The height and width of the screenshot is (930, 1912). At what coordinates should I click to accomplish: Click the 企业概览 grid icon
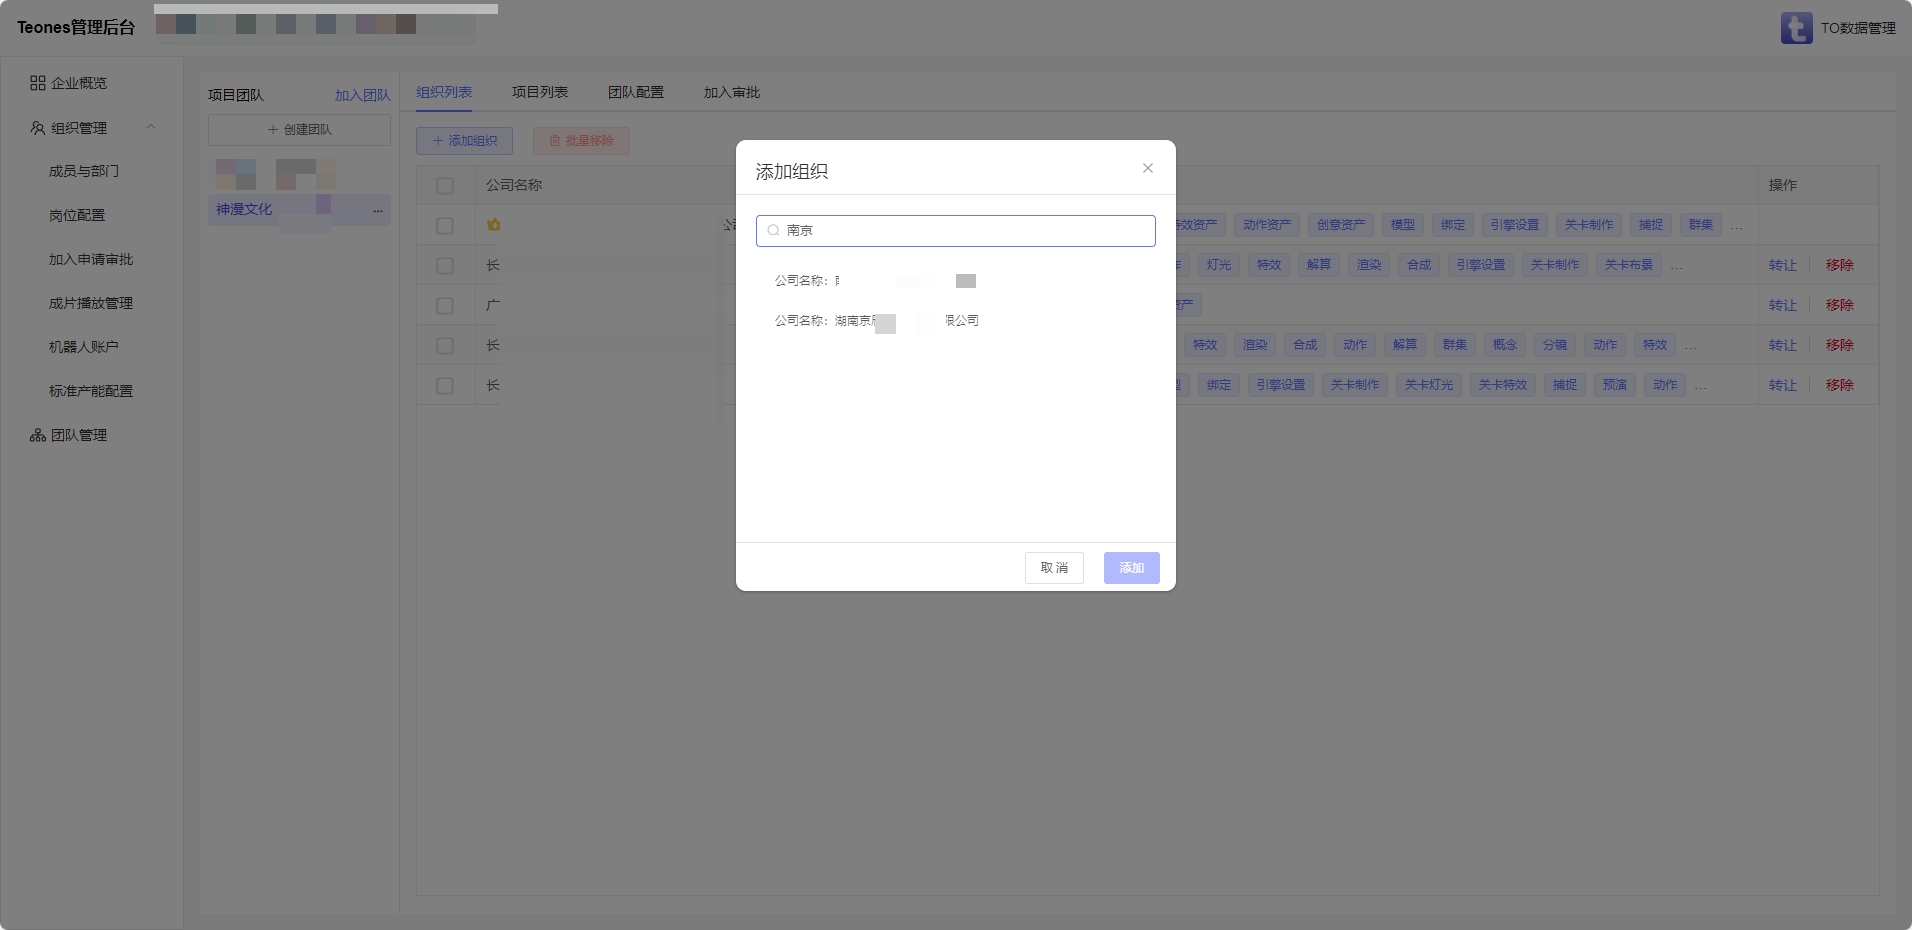38,83
